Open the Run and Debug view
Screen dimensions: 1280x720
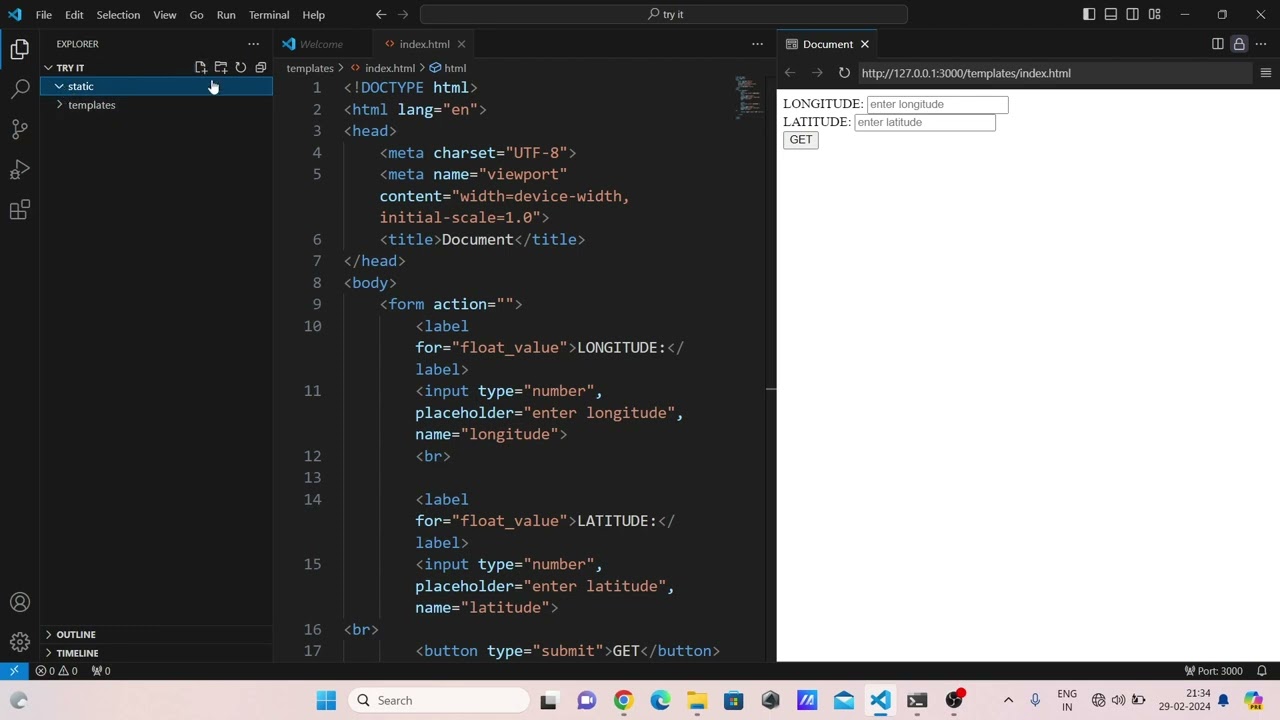20,170
